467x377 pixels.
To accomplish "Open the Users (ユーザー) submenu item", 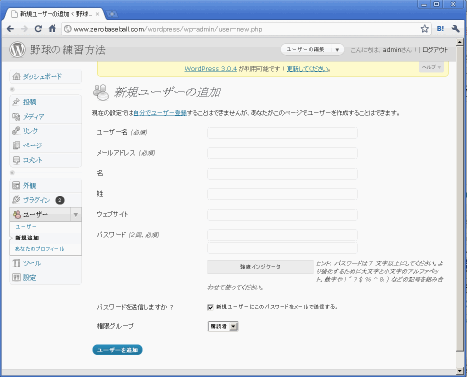I will click(26, 227).
